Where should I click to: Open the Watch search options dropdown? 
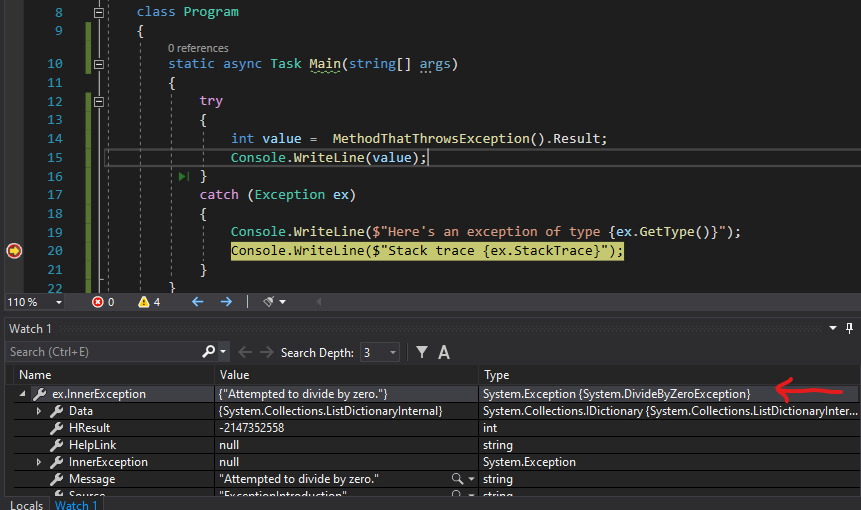point(223,352)
